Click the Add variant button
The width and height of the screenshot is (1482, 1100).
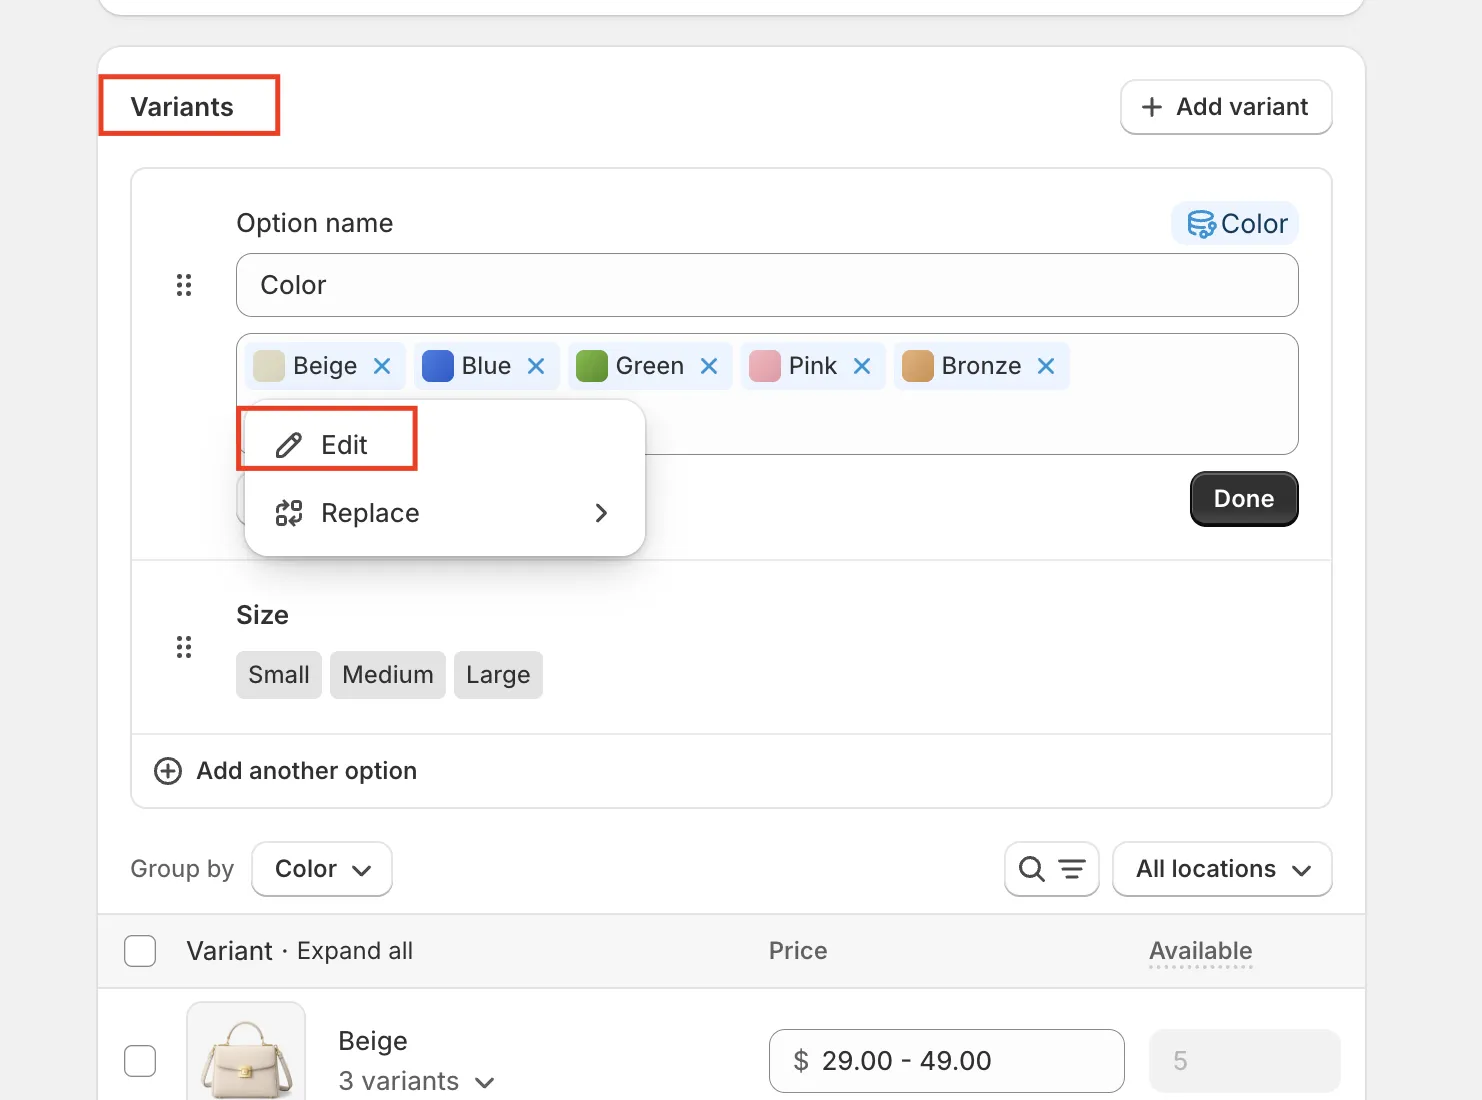[x=1225, y=107]
